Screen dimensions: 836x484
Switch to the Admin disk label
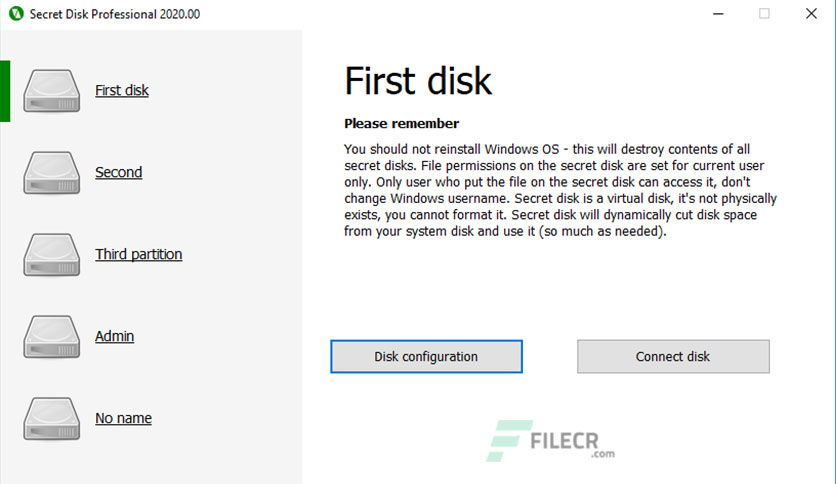[114, 336]
